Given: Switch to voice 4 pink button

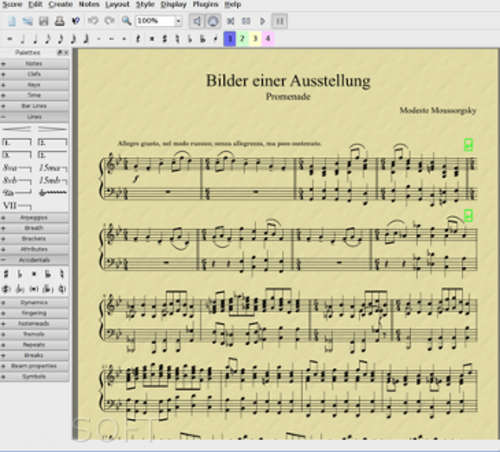Looking at the screenshot, I should click(x=268, y=39).
